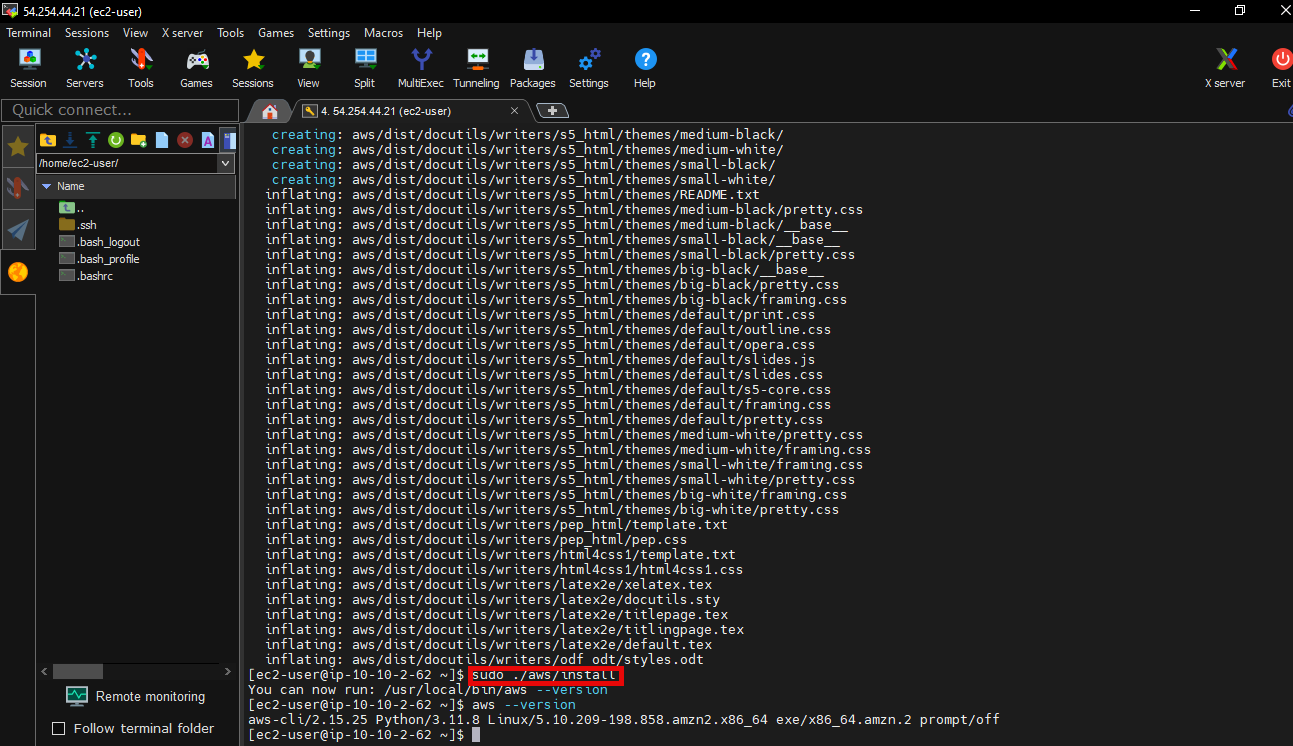Viewport: 1293px width, 746px height.
Task: Create a new folder in SFTP browser
Action: (x=139, y=140)
